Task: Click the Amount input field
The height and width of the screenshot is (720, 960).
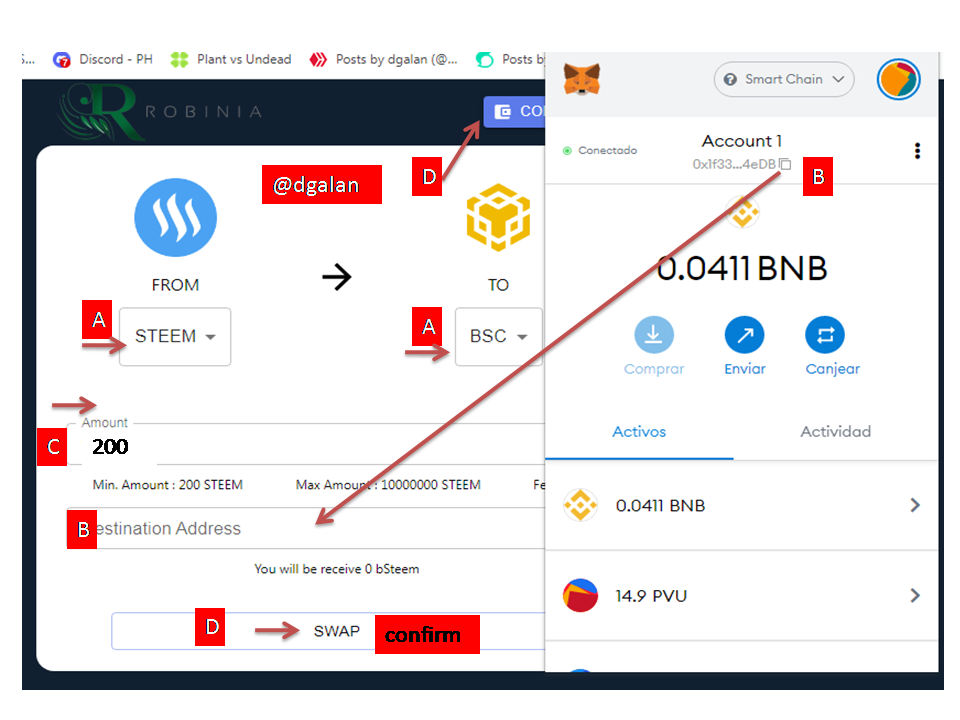Action: (x=306, y=444)
